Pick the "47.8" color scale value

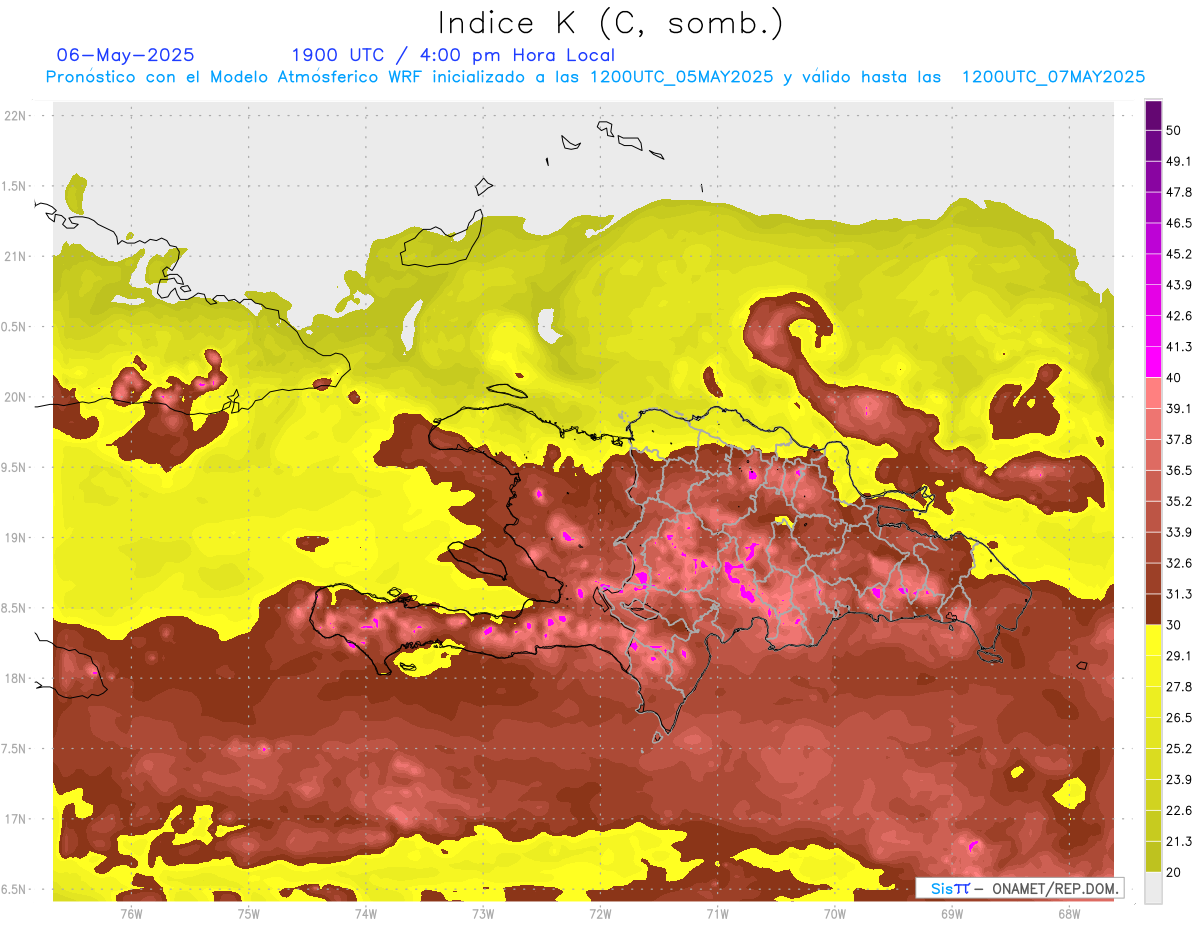pos(1179,192)
